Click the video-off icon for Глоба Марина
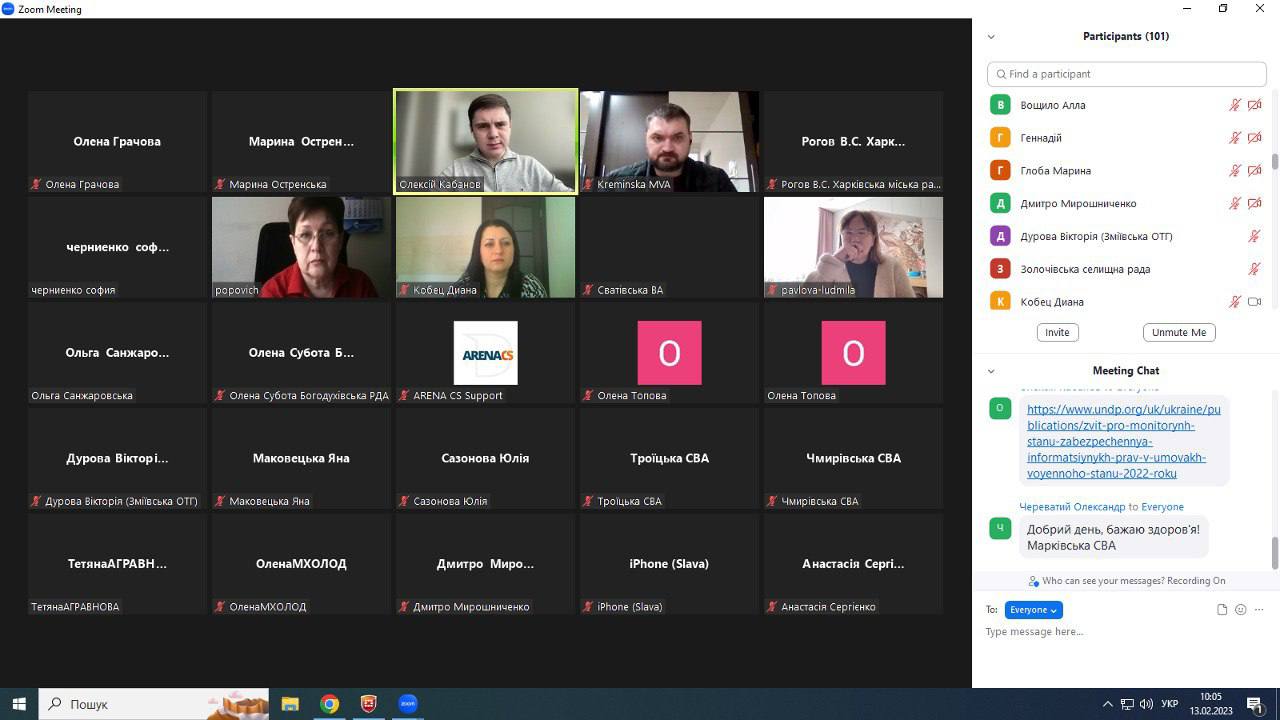 1254,171
